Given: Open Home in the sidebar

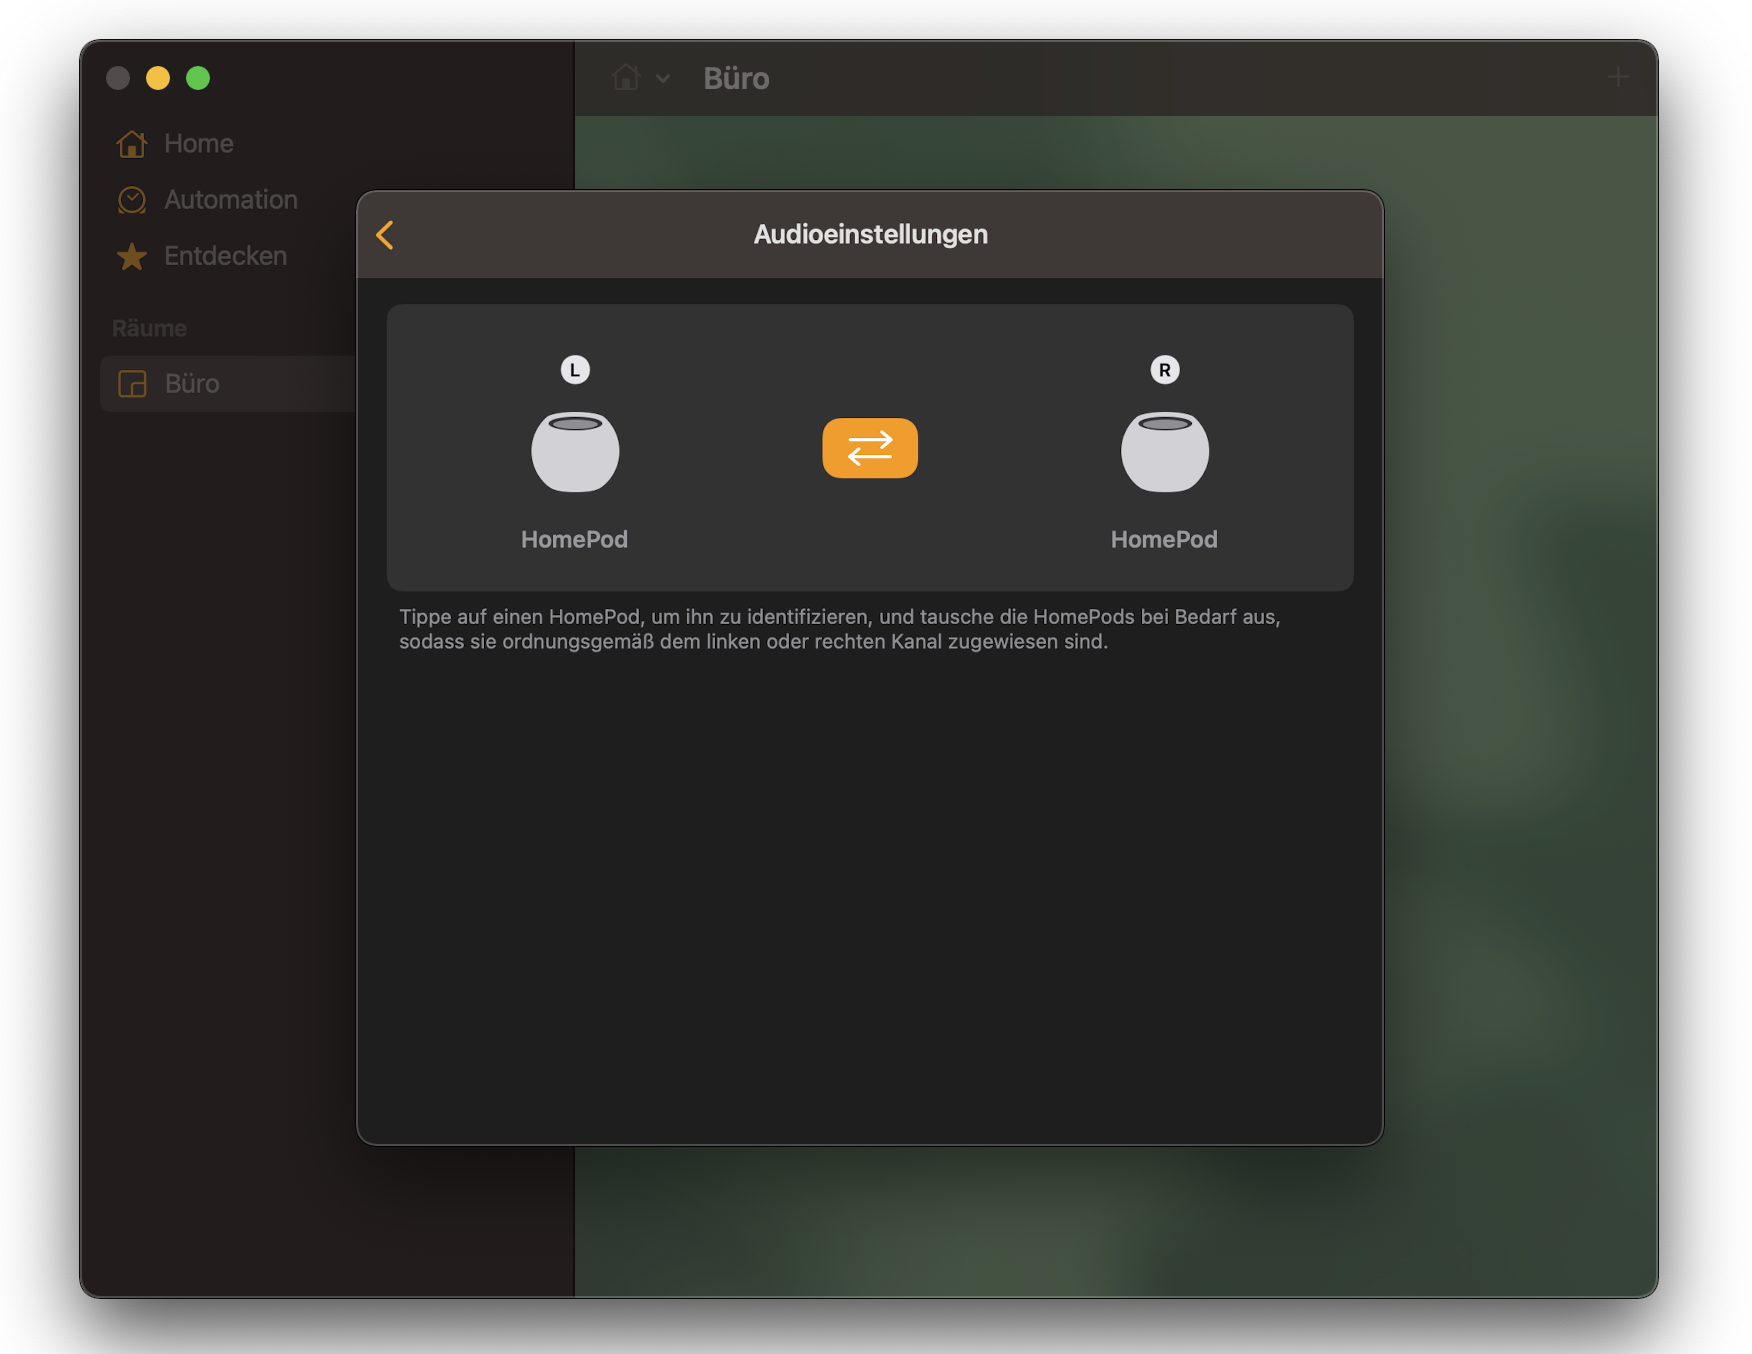Looking at the screenshot, I should pyautogui.click(x=198, y=144).
